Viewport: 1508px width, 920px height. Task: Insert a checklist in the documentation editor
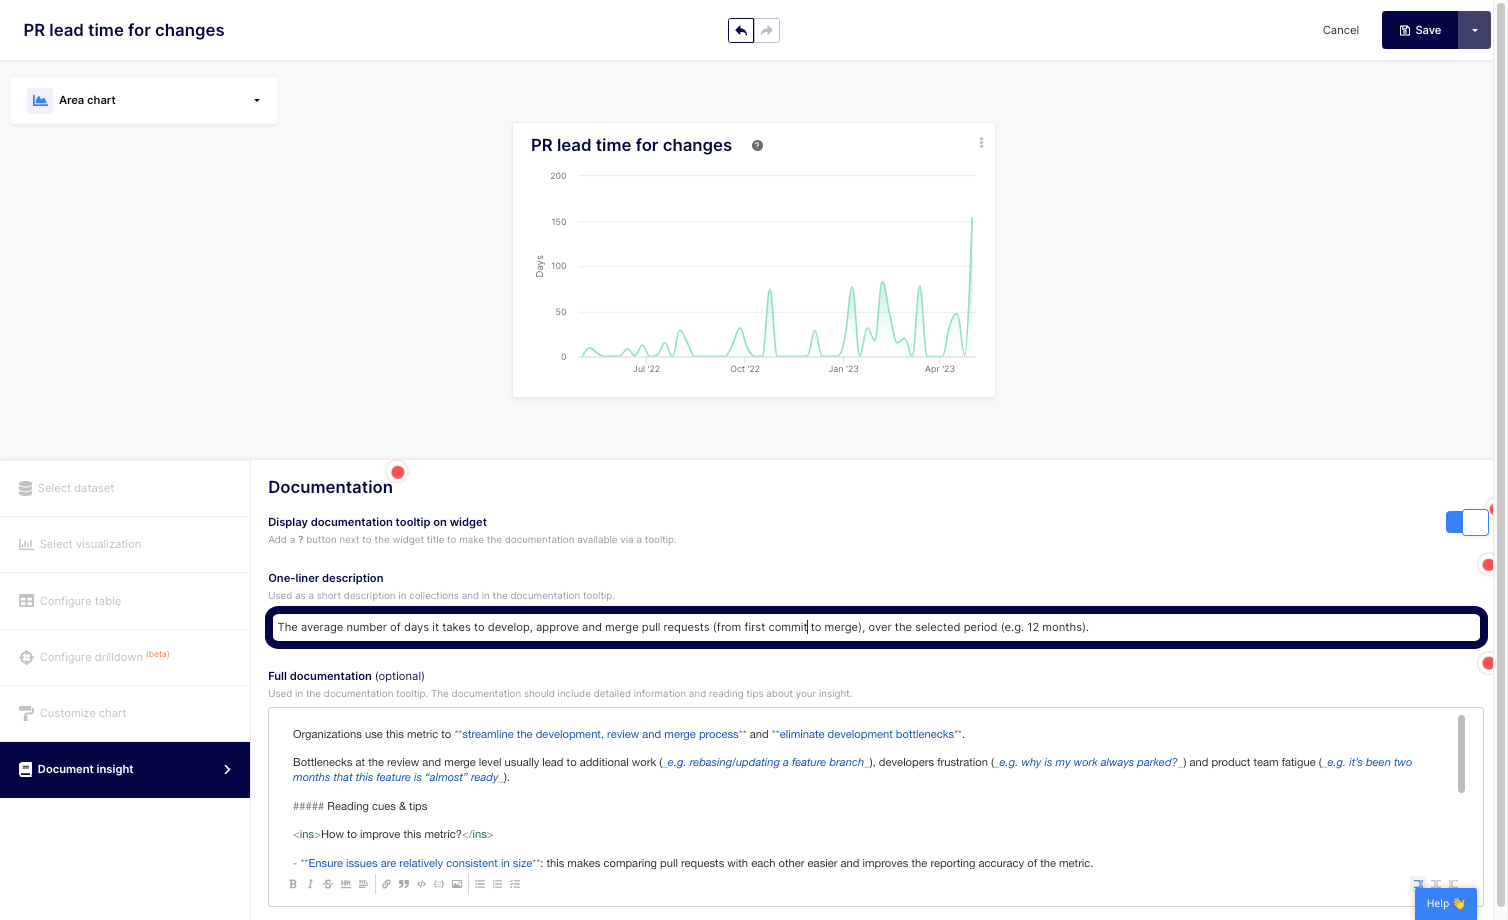(x=515, y=884)
